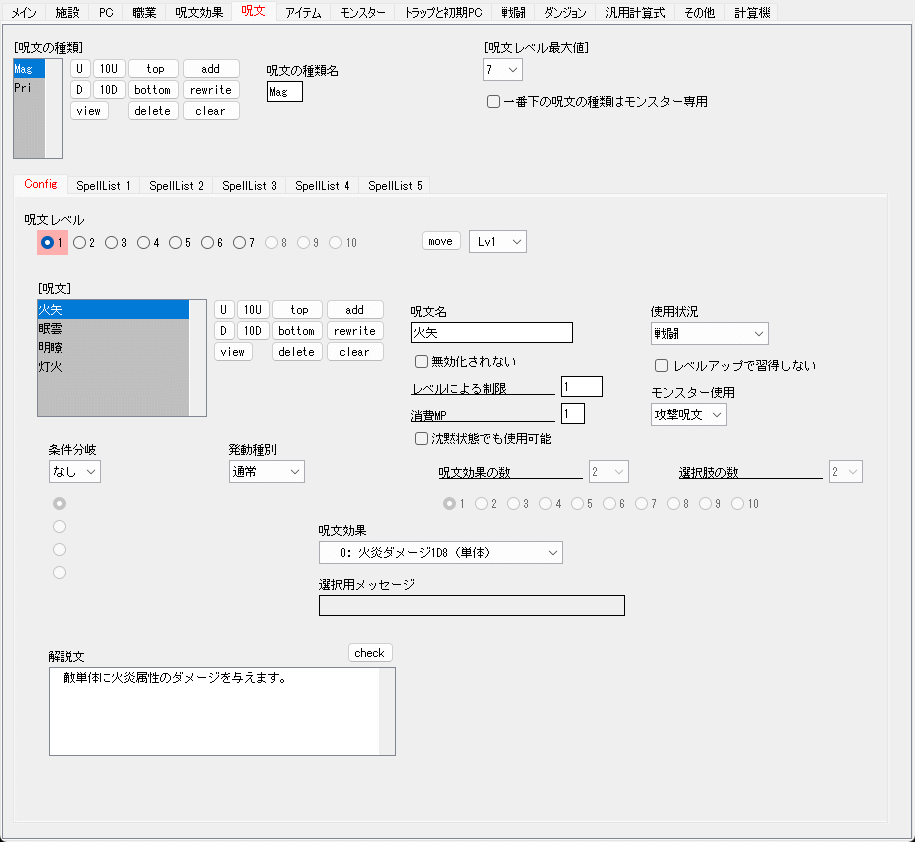Viewport: 915px width, 842px height.
Task: Click clear button beside spell list
Action: [x=355, y=352]
